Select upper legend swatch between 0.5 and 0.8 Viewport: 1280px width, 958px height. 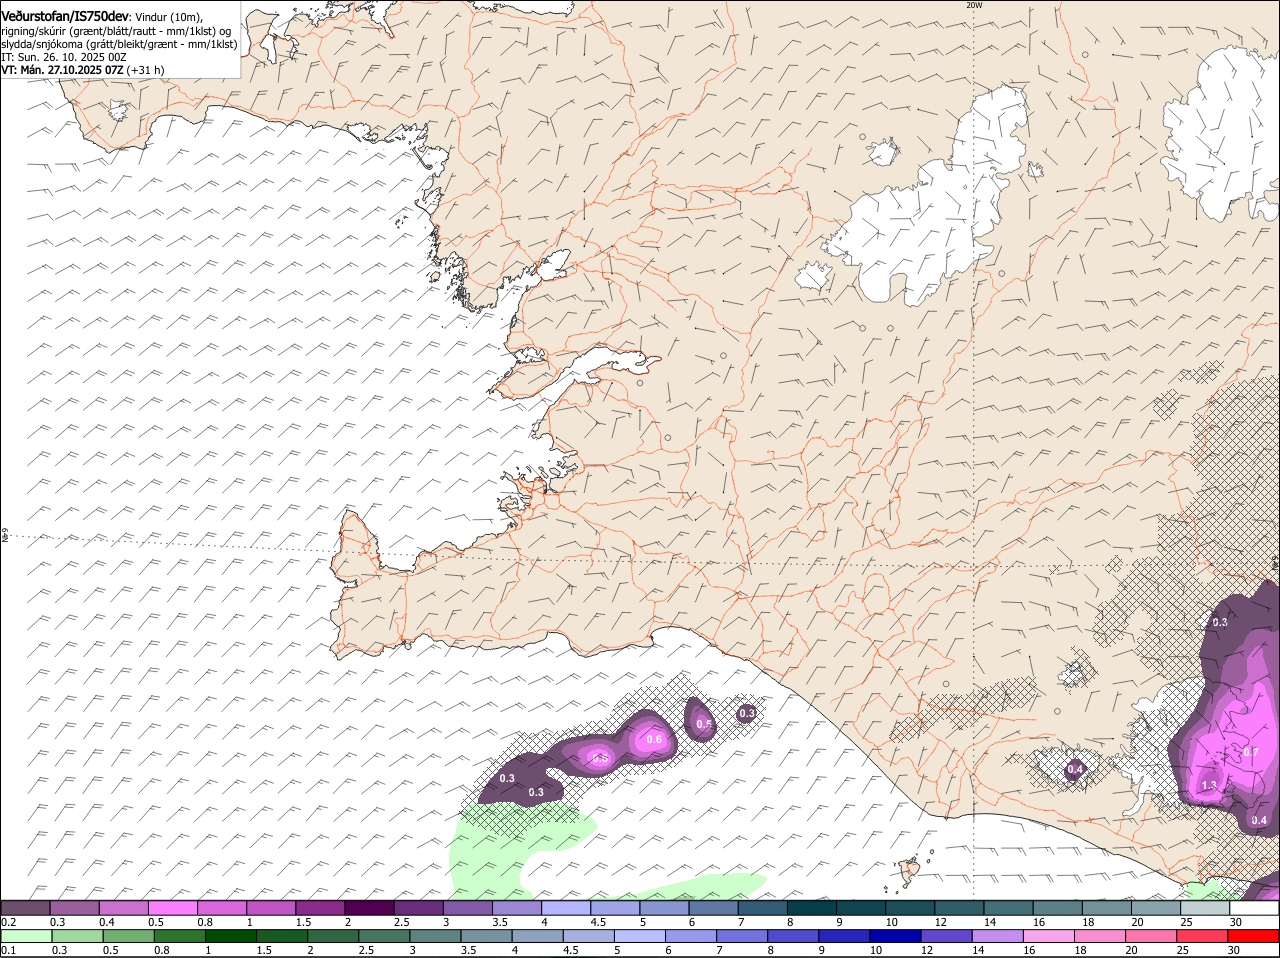coord(173,908)
